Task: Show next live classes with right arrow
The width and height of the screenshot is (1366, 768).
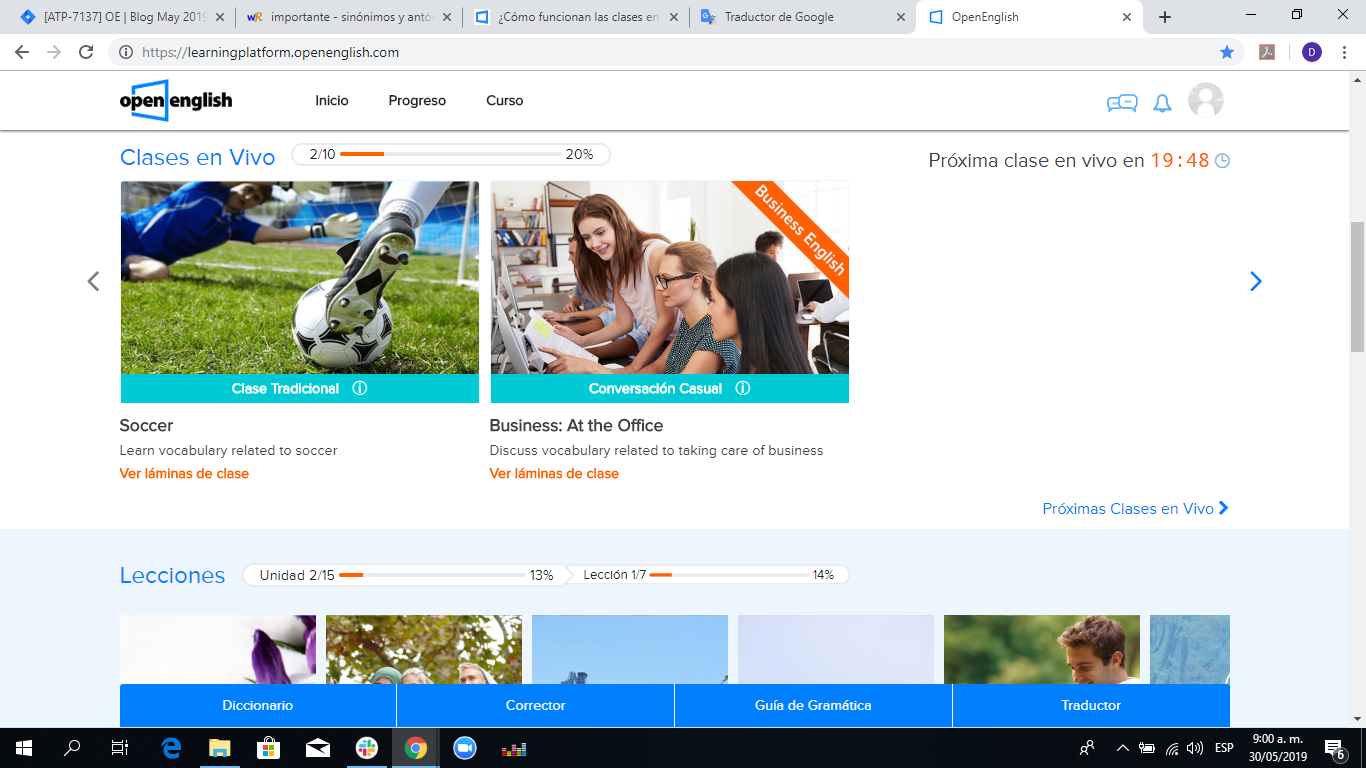Action: pyautogui.click(x=1255, y=282)
